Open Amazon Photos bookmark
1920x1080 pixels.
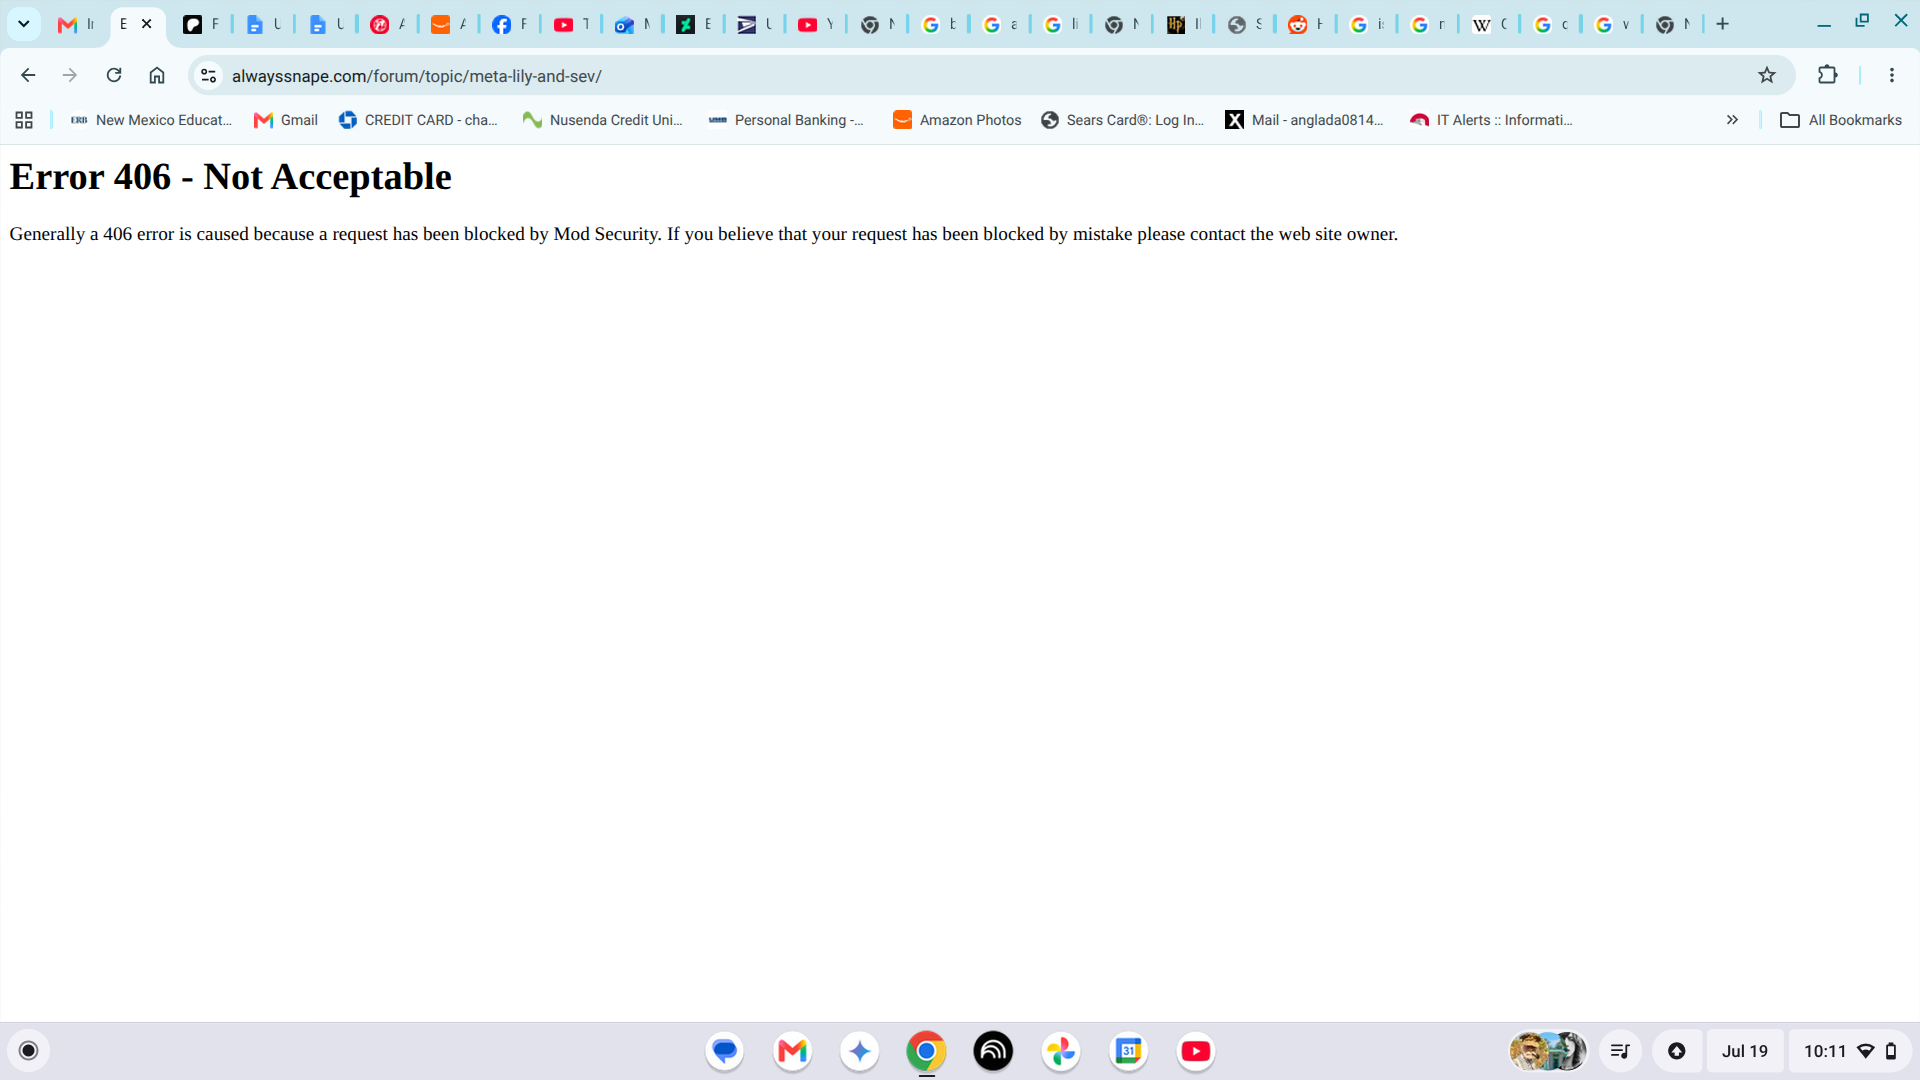click(x=957, y=120)
